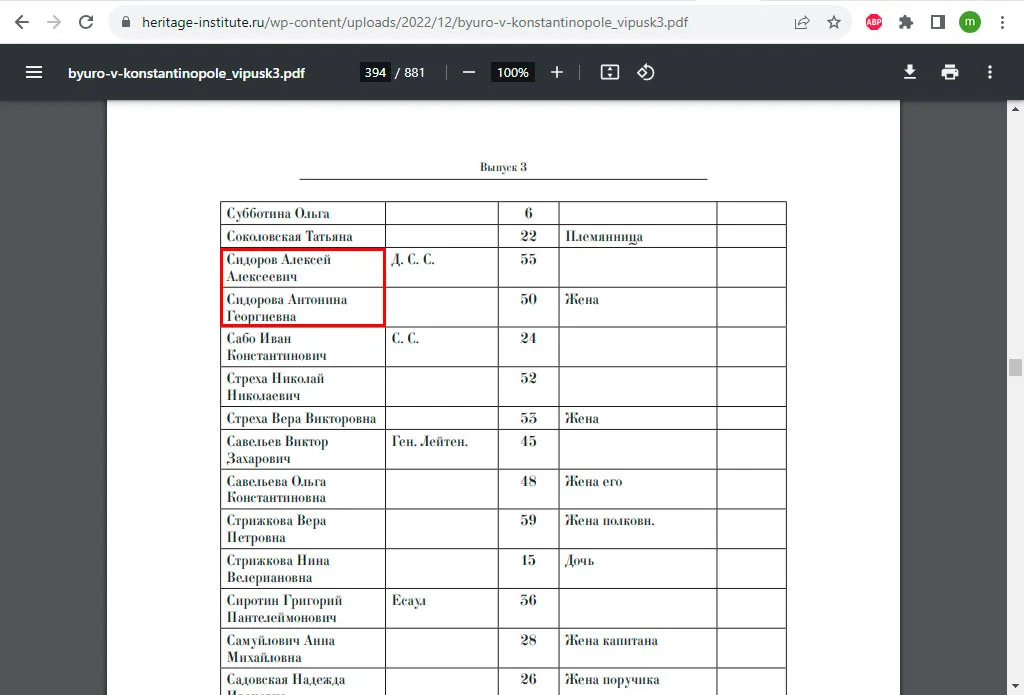Click the vertical scrollbar thumb
This screenshot has height=695, width=1024.
tap(1015, 367)
